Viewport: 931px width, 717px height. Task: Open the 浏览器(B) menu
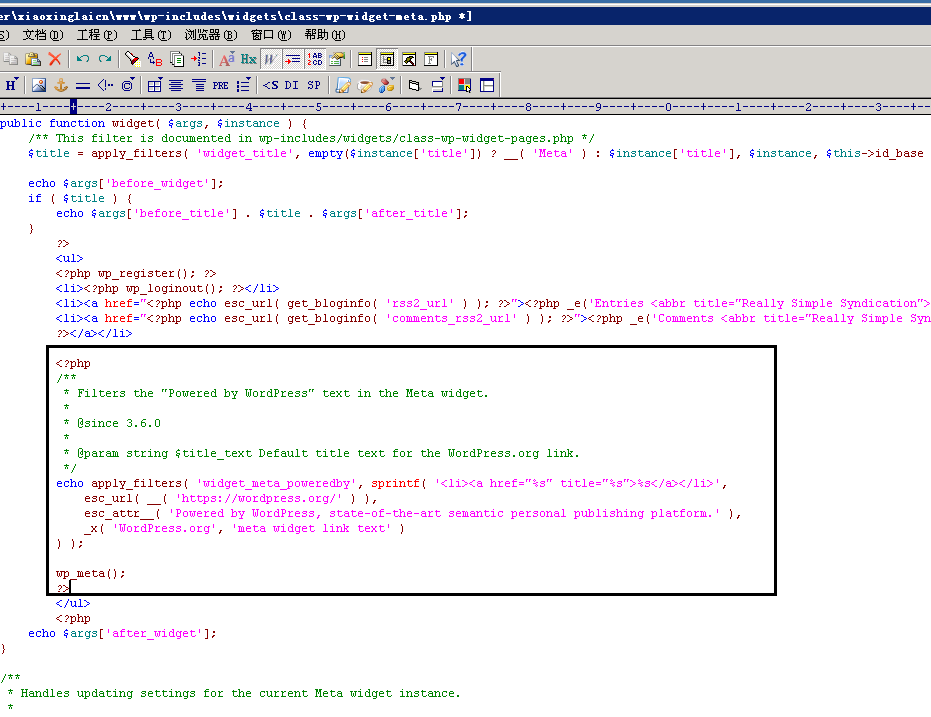tap(211, 35)
